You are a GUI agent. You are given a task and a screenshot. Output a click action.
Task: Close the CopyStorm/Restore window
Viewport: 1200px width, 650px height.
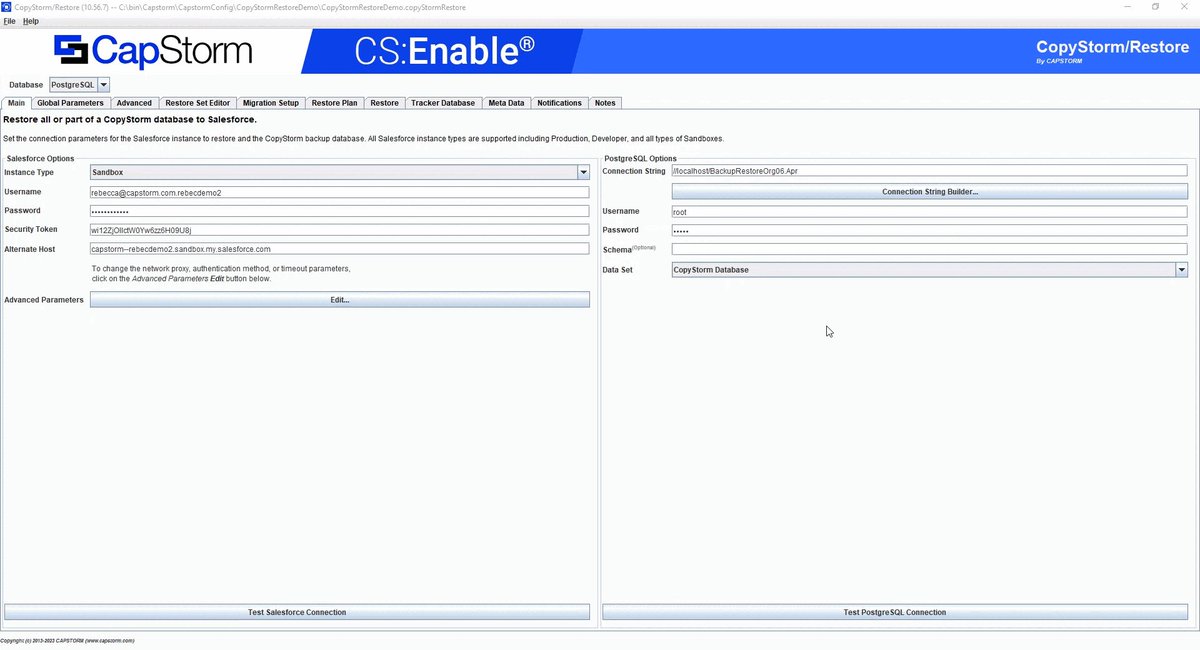[1186, 7]
